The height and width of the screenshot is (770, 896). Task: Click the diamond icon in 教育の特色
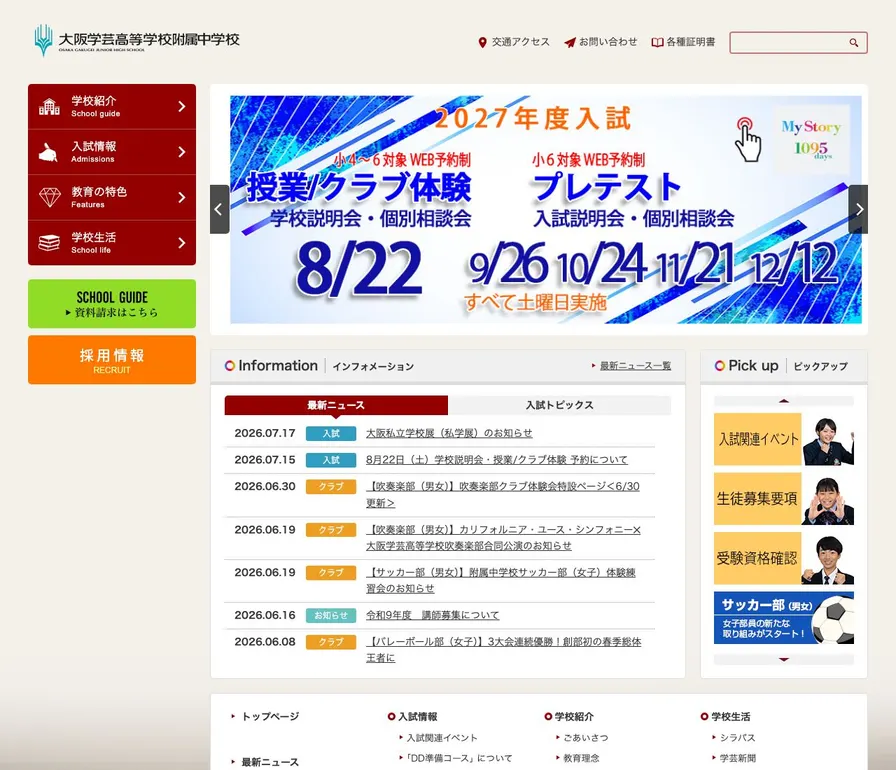click(x=50, y=198)
